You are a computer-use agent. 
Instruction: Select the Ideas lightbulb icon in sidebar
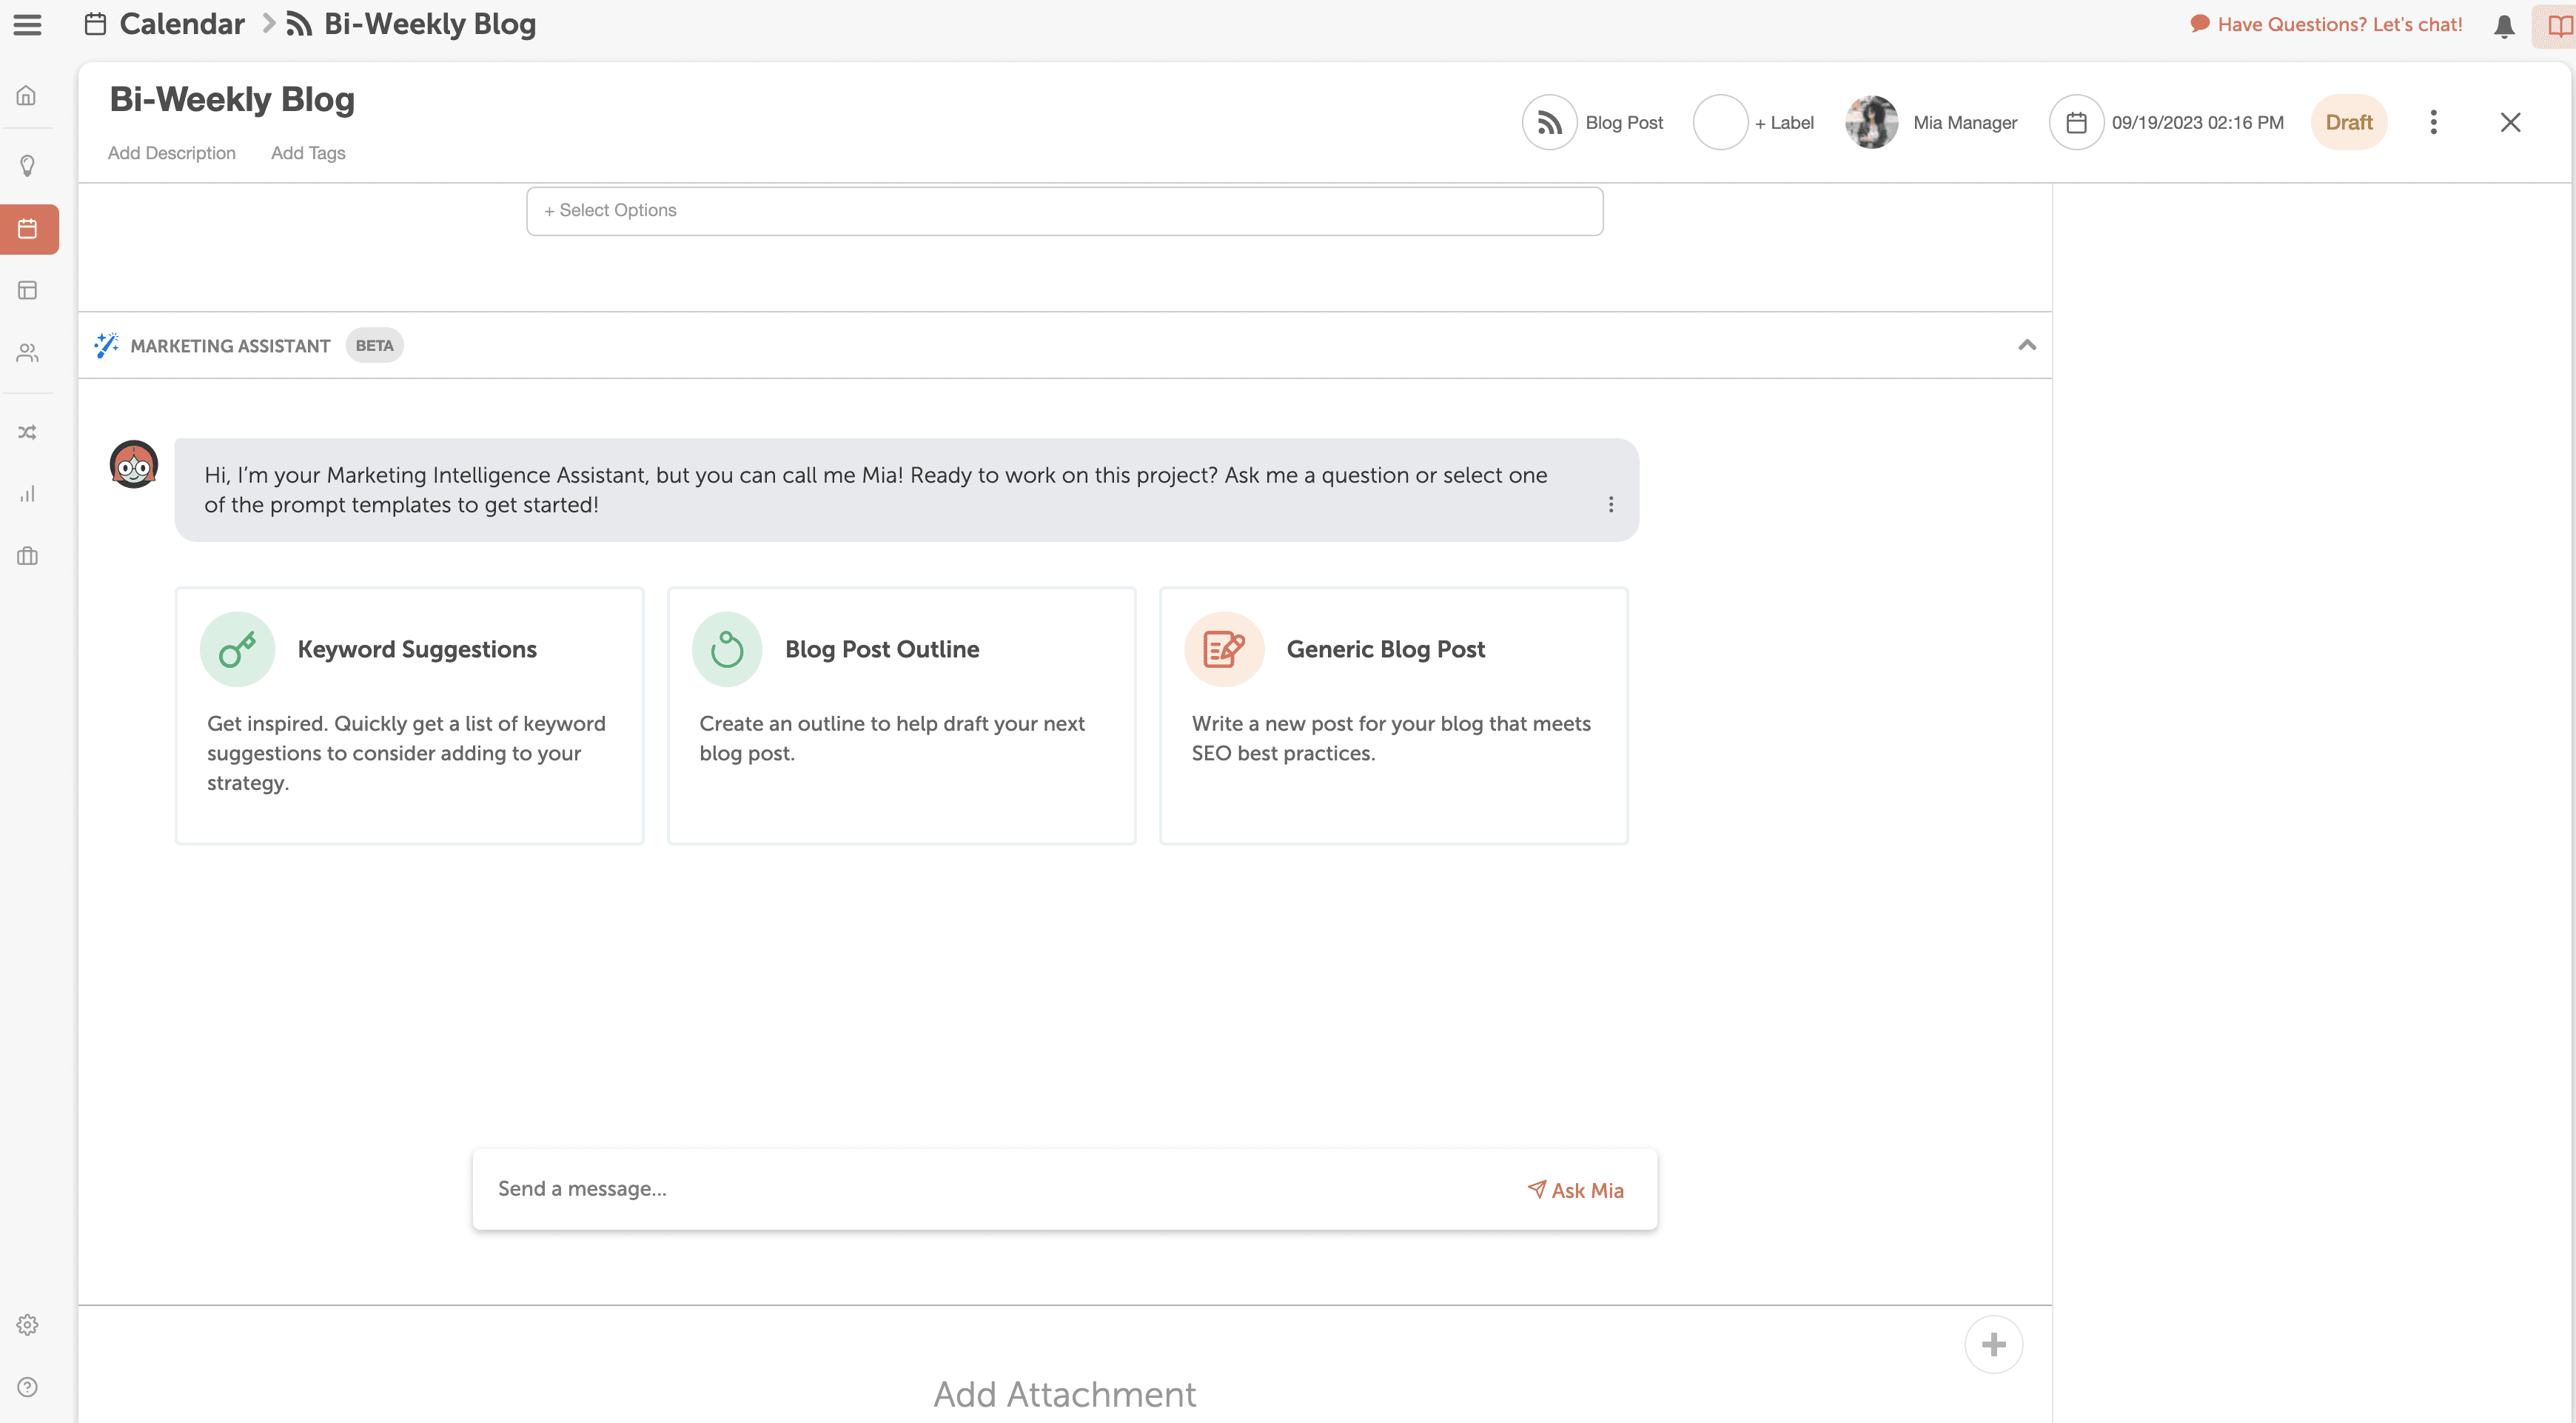coord(27,165)
